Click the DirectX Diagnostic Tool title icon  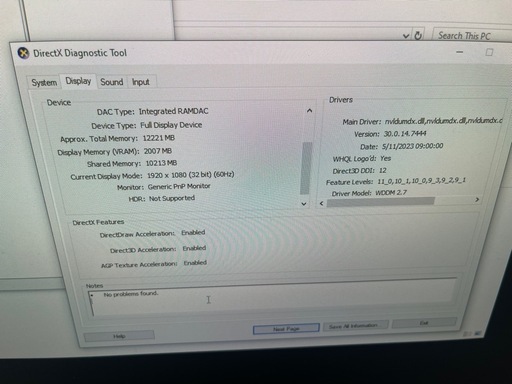pyautogui.click(x=23, y=53)
